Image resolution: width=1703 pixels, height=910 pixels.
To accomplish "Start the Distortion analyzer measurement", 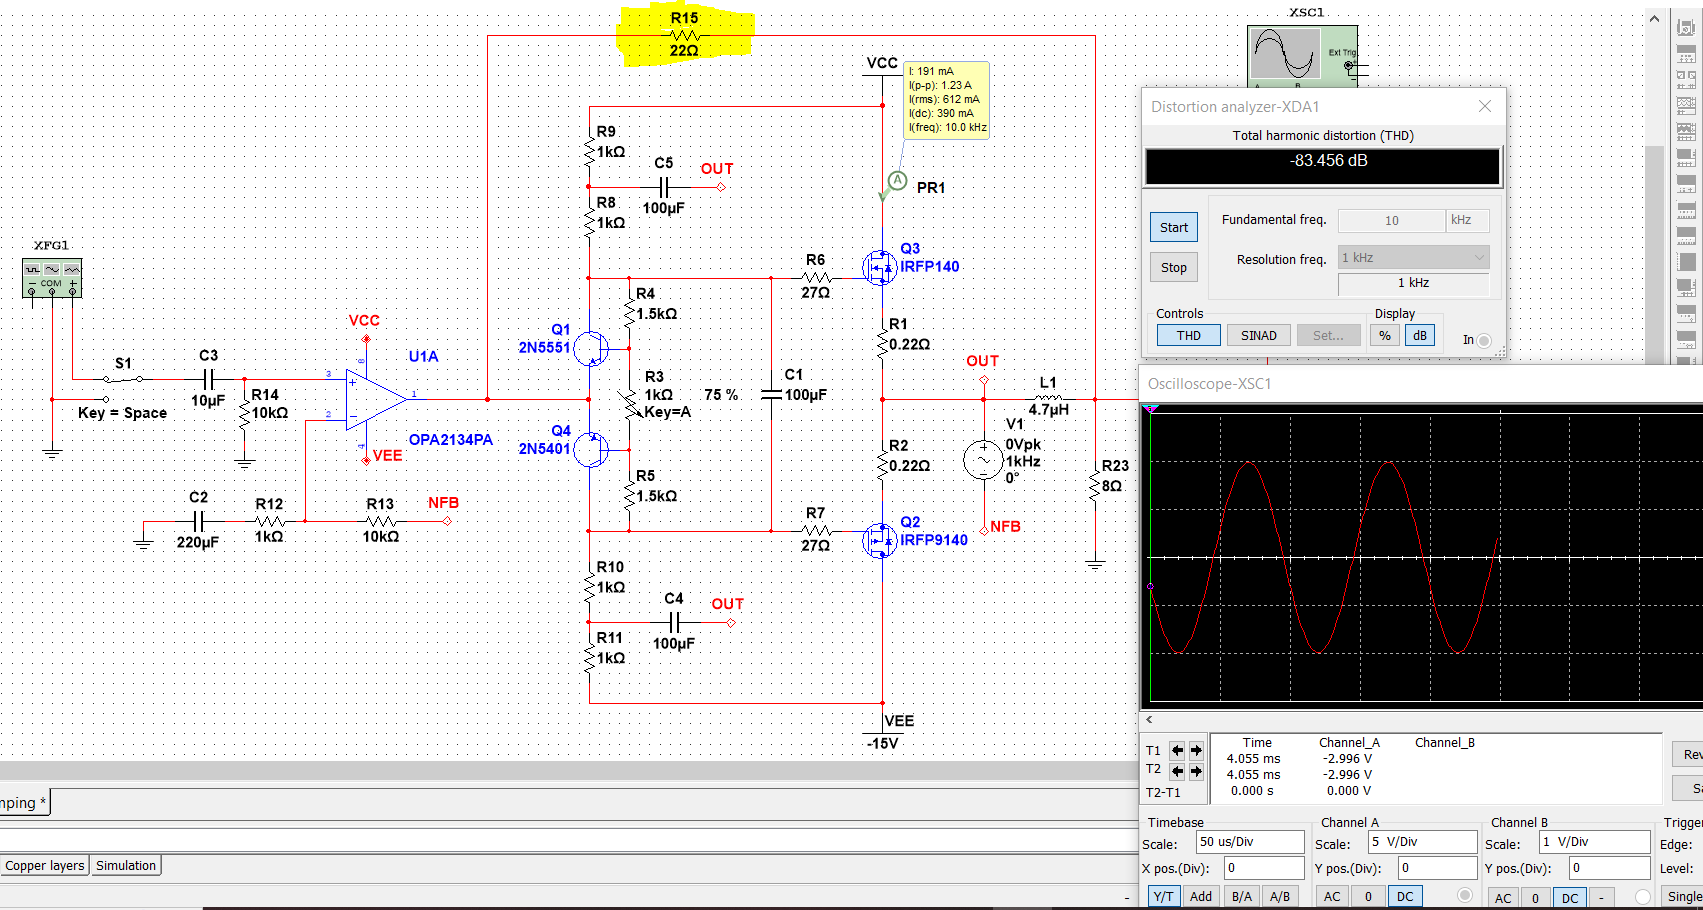I will (x=1173, y=227).
